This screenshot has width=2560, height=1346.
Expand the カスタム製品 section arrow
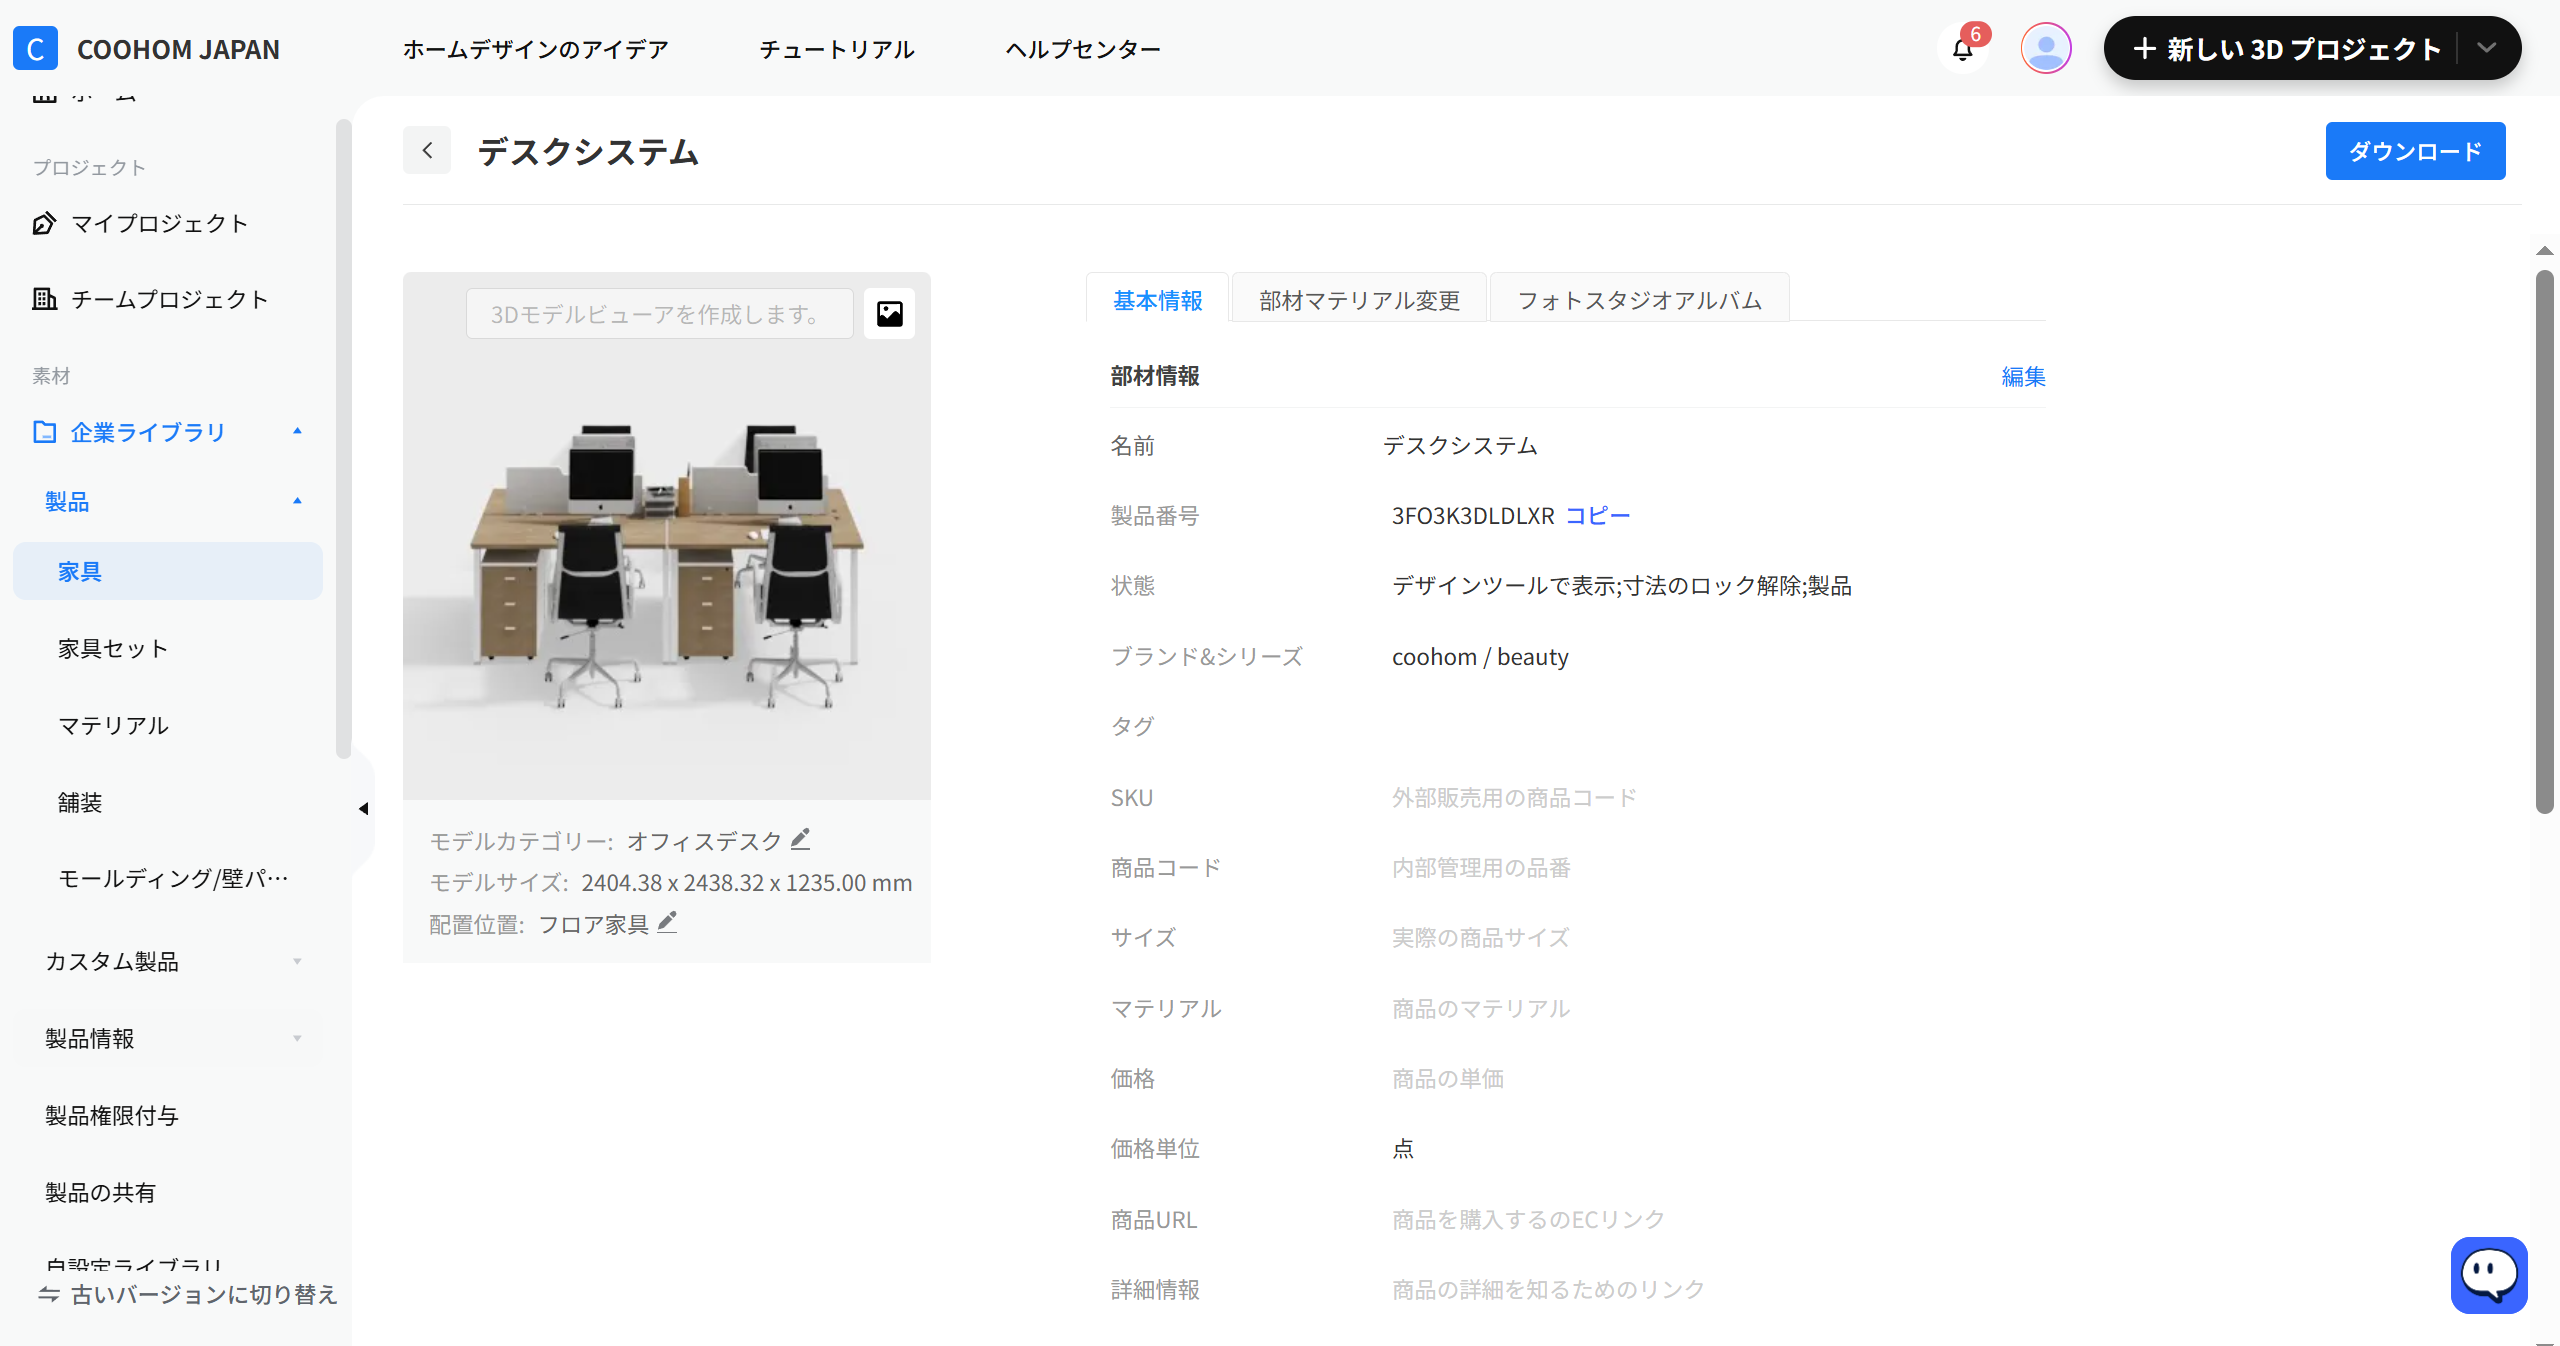[297, 961]
